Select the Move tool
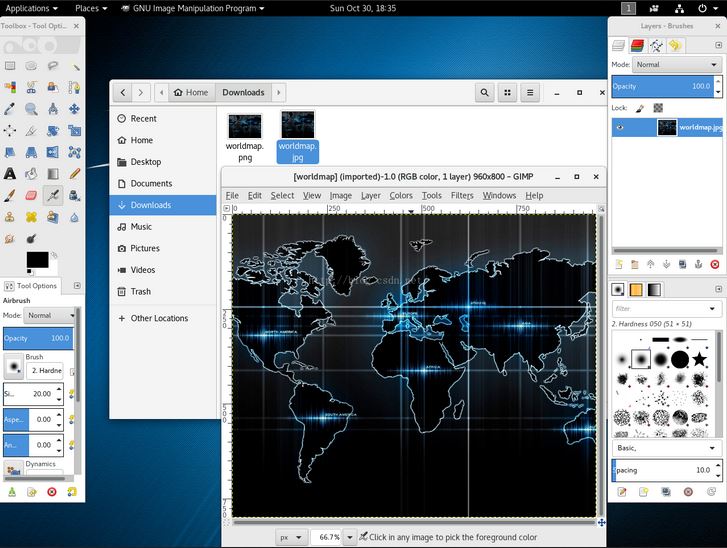Screen dimensions: 727x548 point(74,109)
